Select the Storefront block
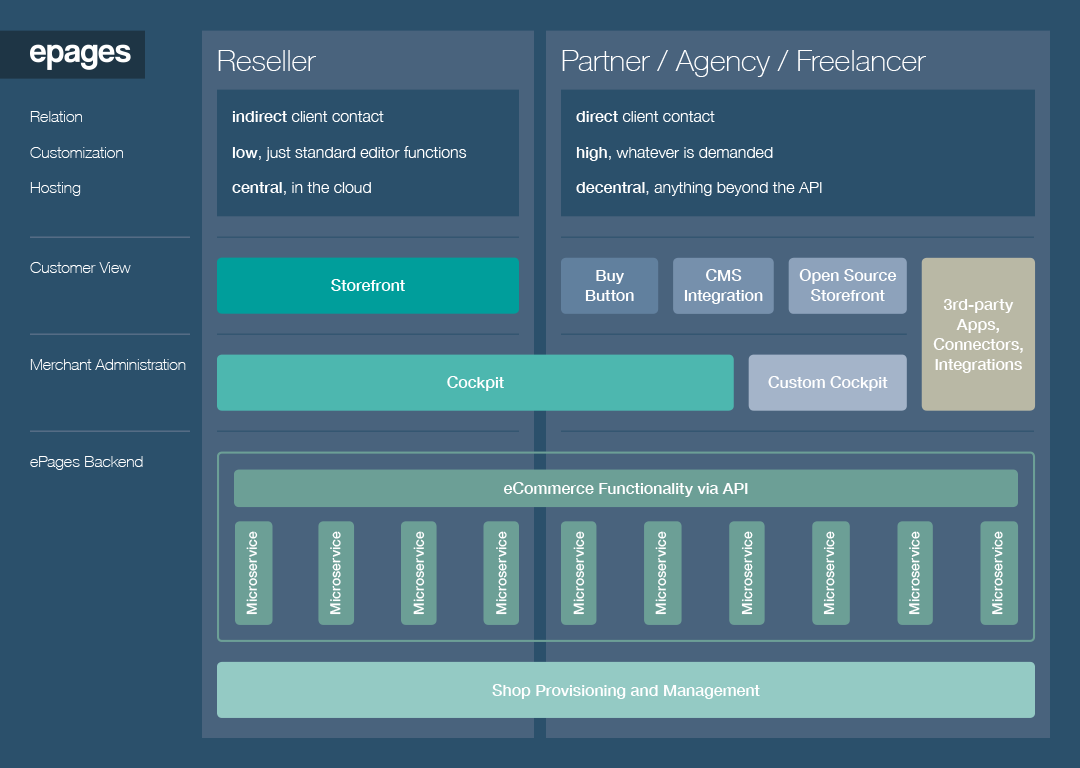 click(x=368, y=286)
